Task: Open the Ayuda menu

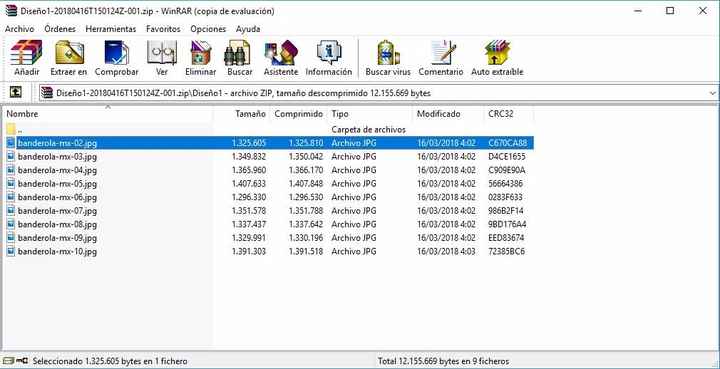Action: click(248, 29)
